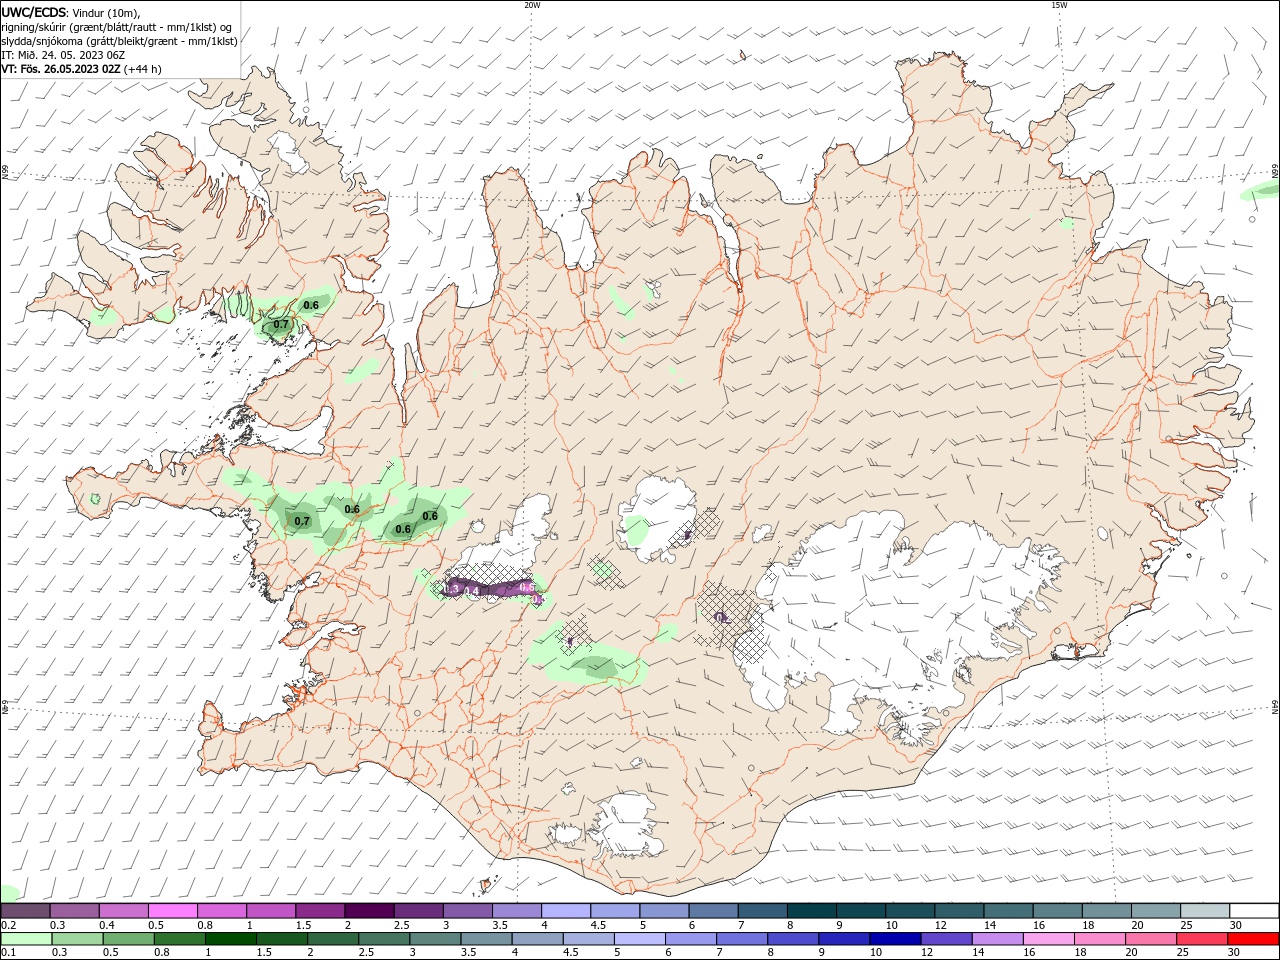Viewport: 1280px width, 960px height.
Task: Select the bright red 30 mm rain swatch
Action: (x=1253, y=939)
